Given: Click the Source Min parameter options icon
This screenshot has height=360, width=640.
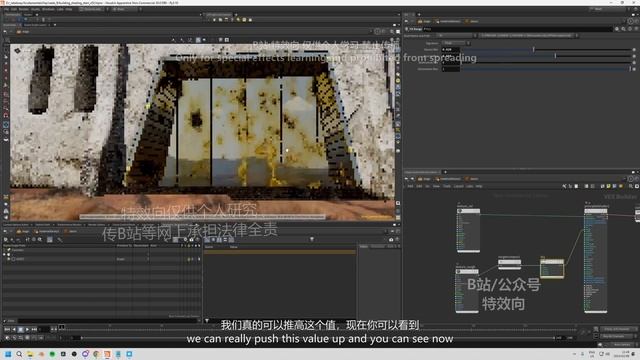Looking at the screenshot, I should (x=634, y=49).
